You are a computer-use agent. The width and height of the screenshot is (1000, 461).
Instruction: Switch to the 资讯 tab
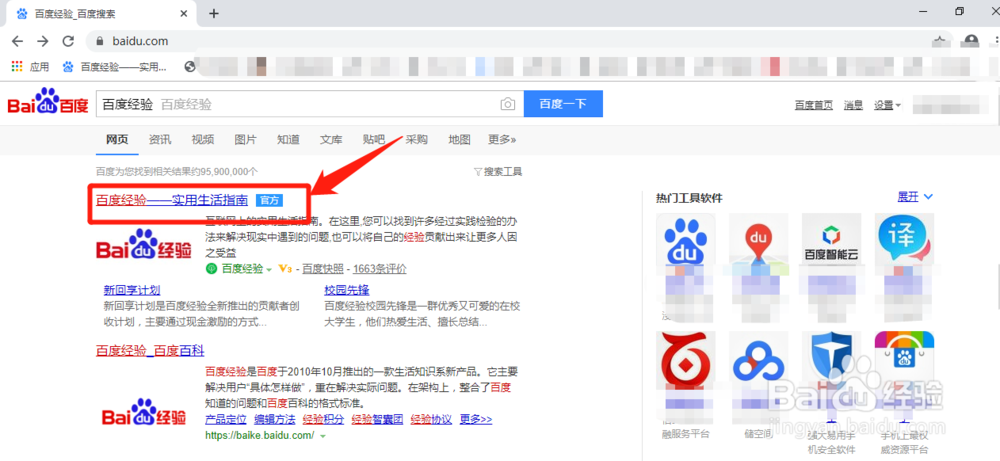(x=159, y=140)
